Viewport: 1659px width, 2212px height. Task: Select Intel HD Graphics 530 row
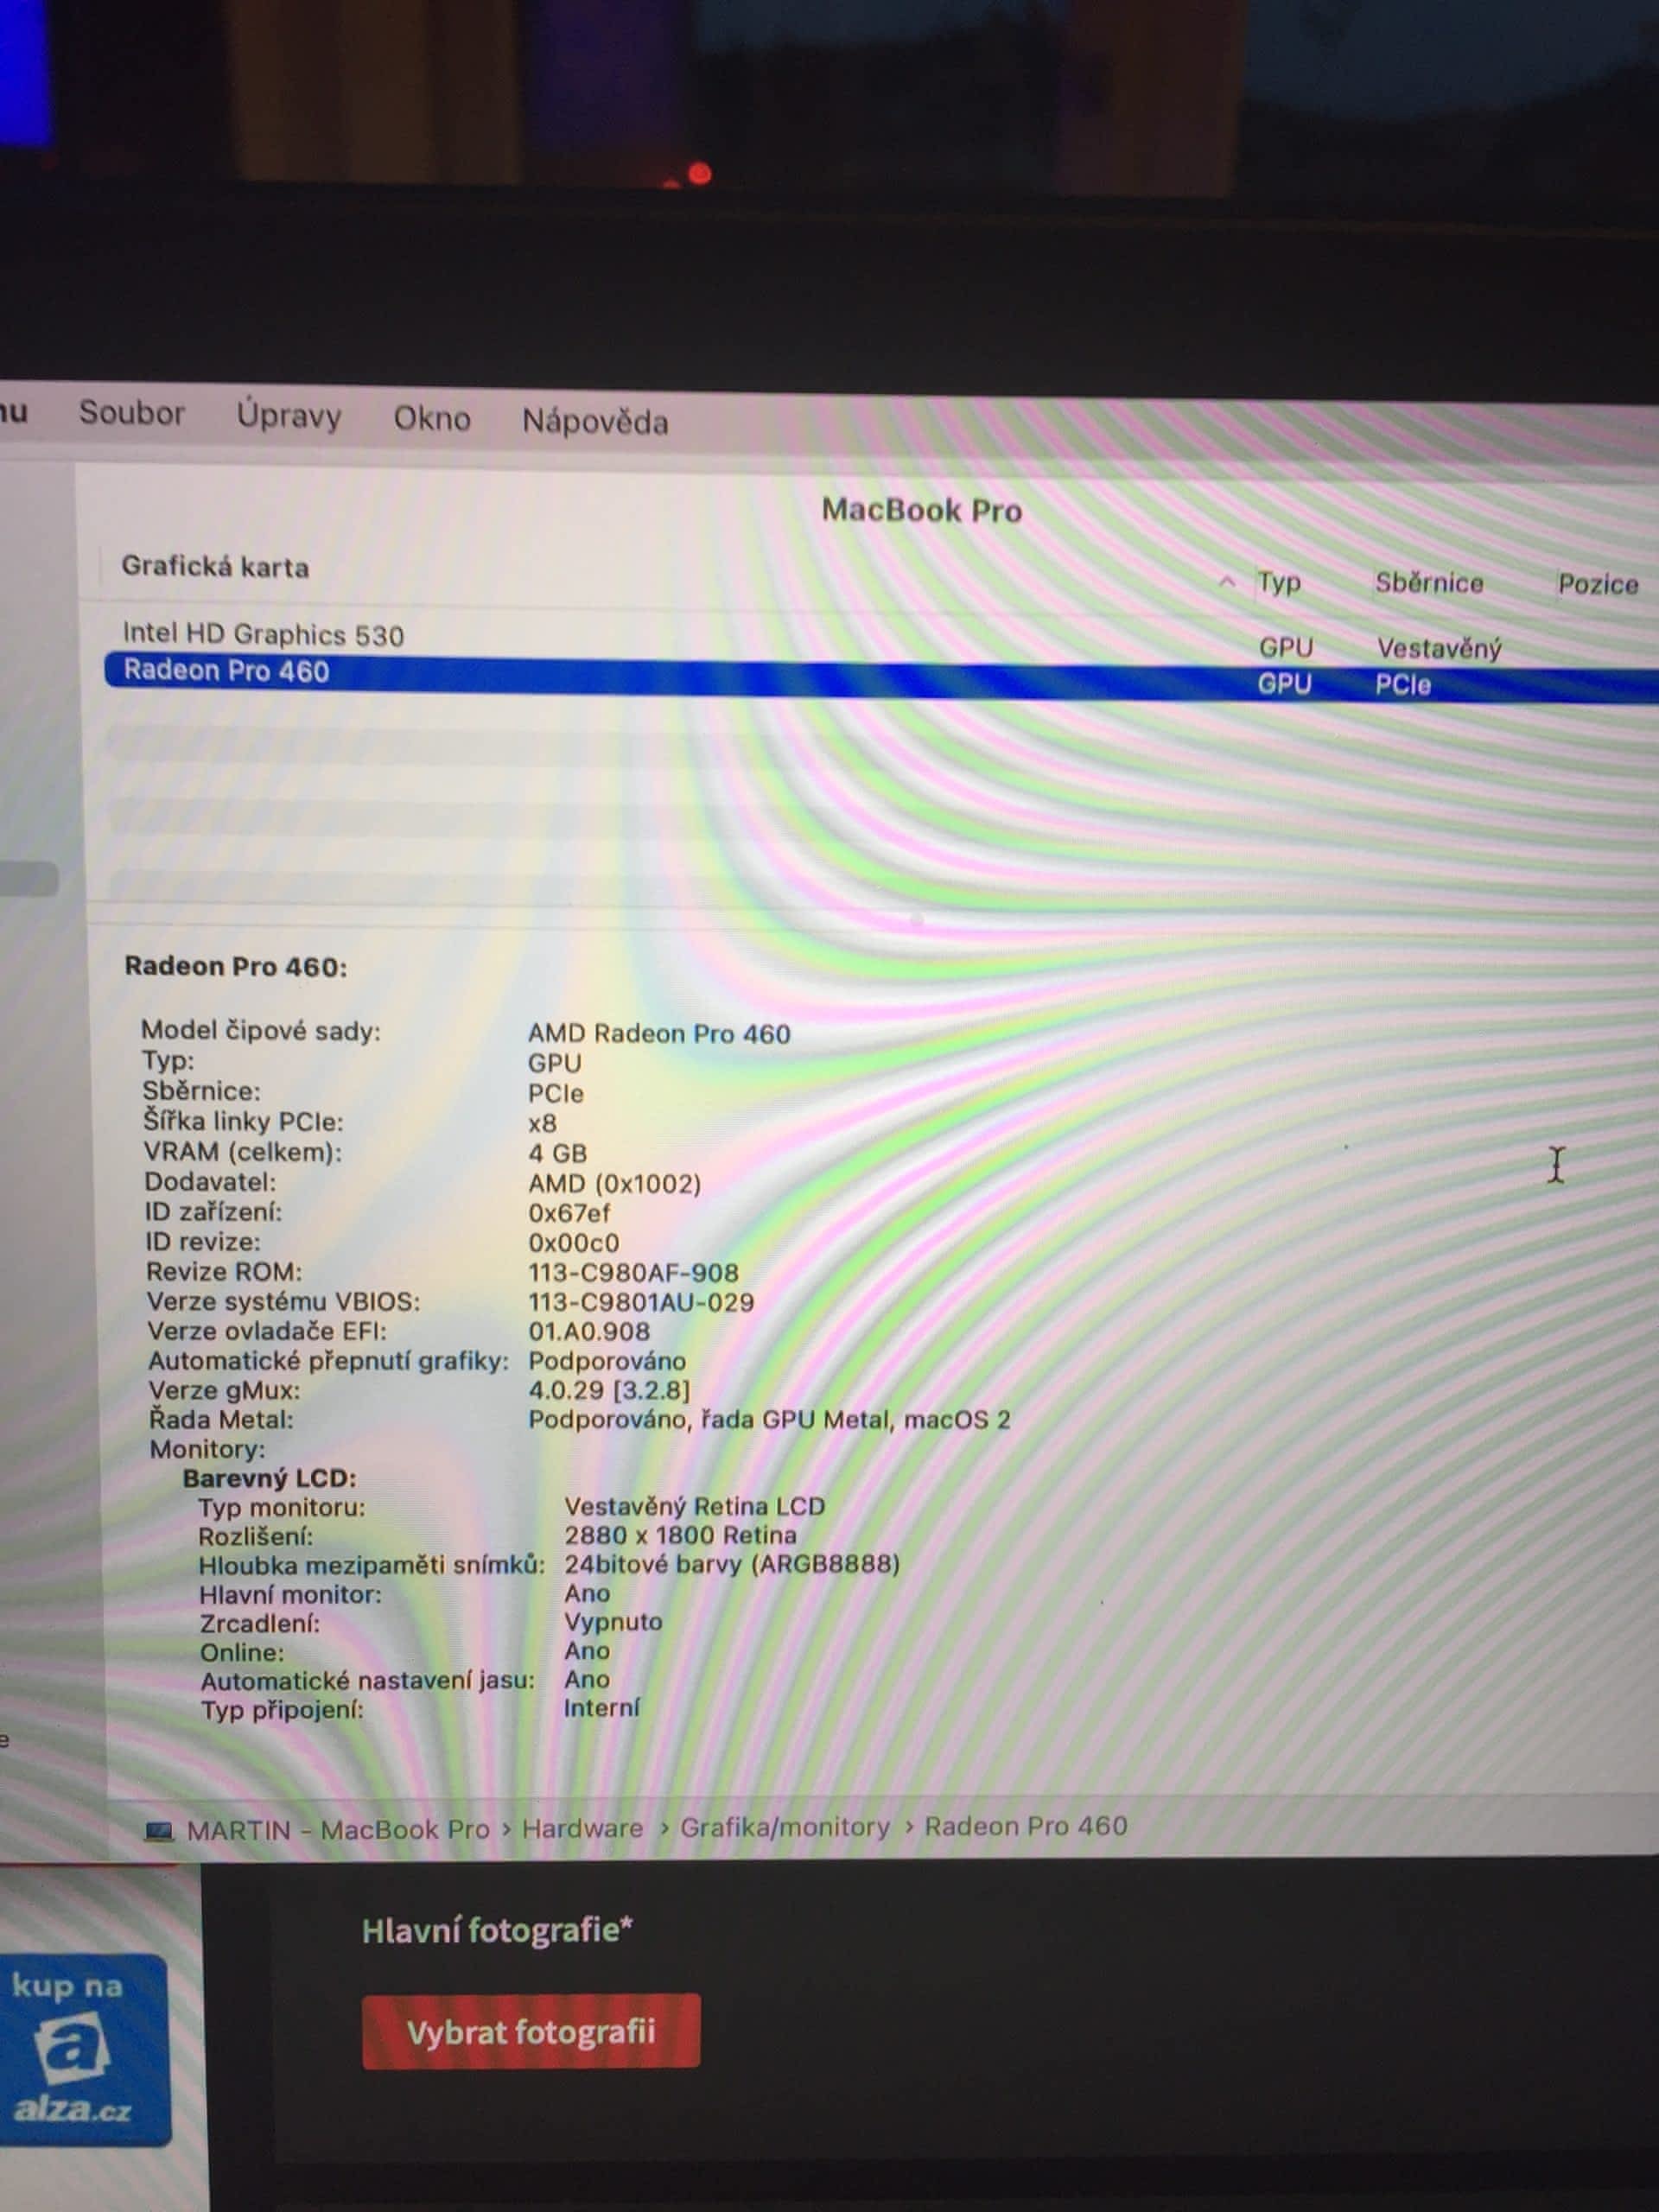[263, 635]
